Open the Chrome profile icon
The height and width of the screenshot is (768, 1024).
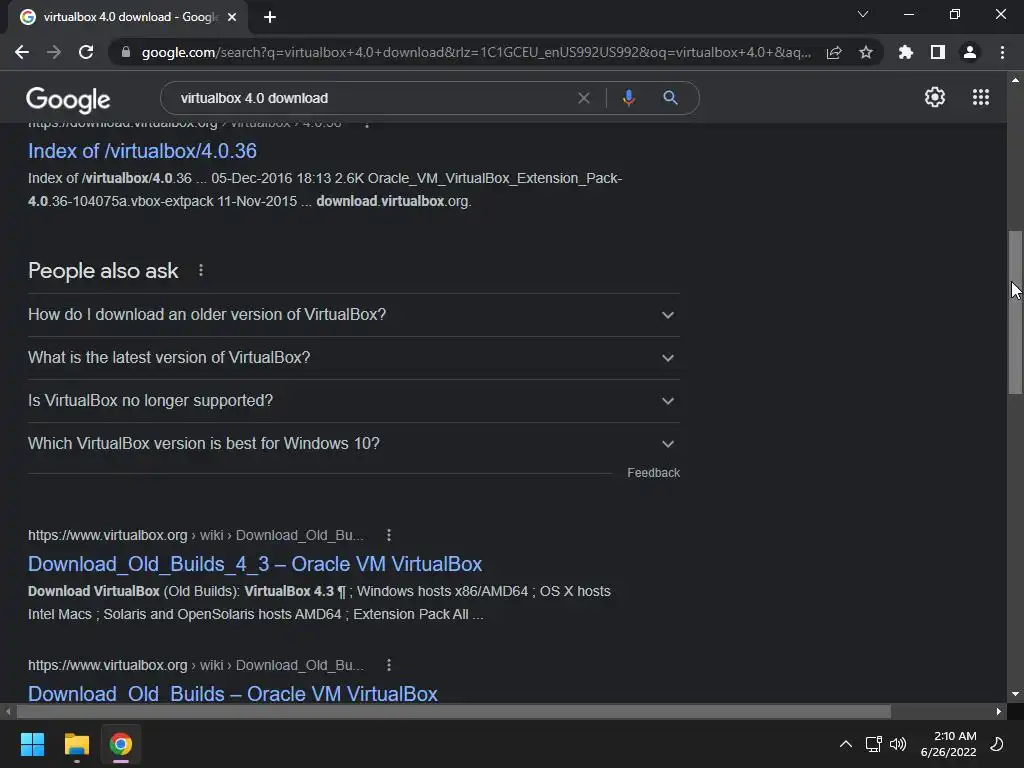pyautogui.click(x=970, y=52)
